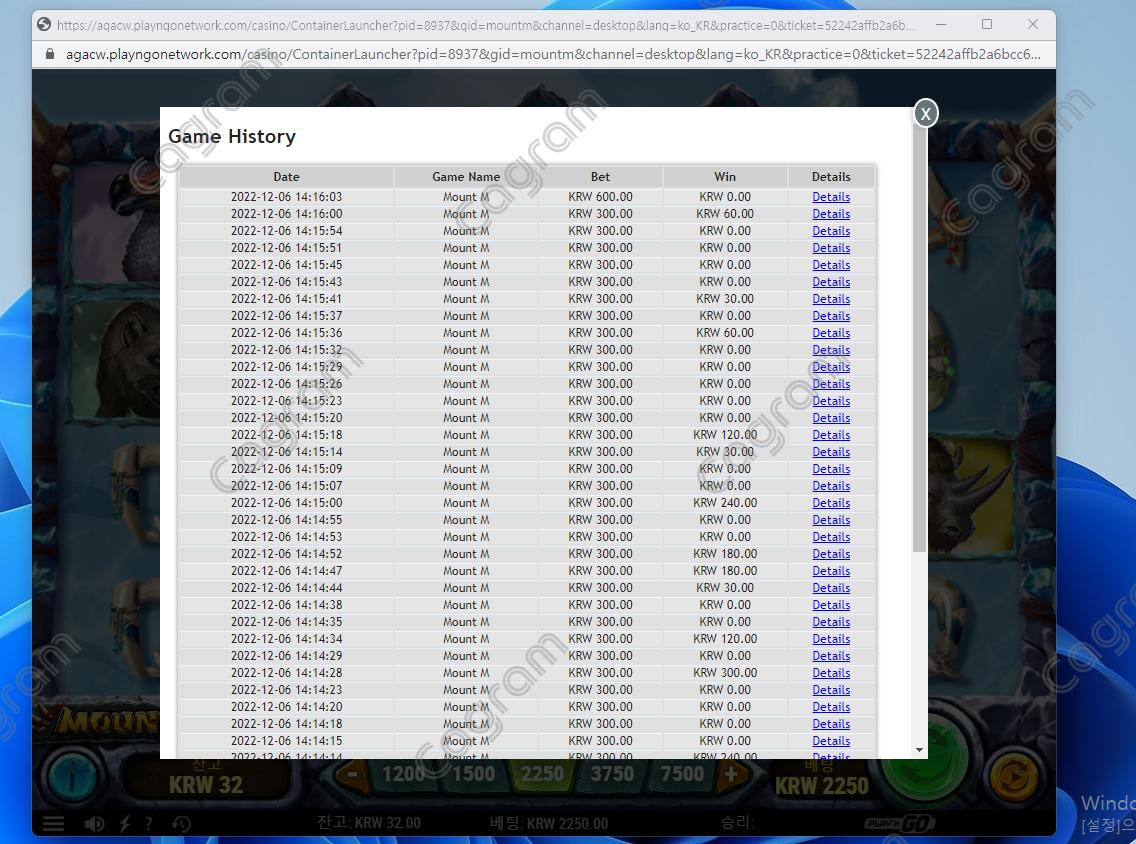1136x844 pixels.
Task: Choose the 7500 bet option
Action: coord(682,774)
